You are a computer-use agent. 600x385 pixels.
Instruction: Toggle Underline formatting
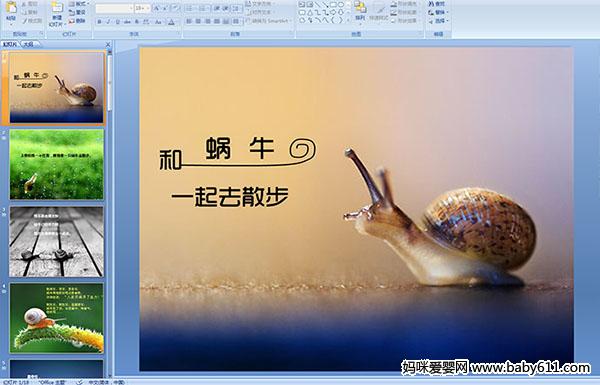click(117, 22)
